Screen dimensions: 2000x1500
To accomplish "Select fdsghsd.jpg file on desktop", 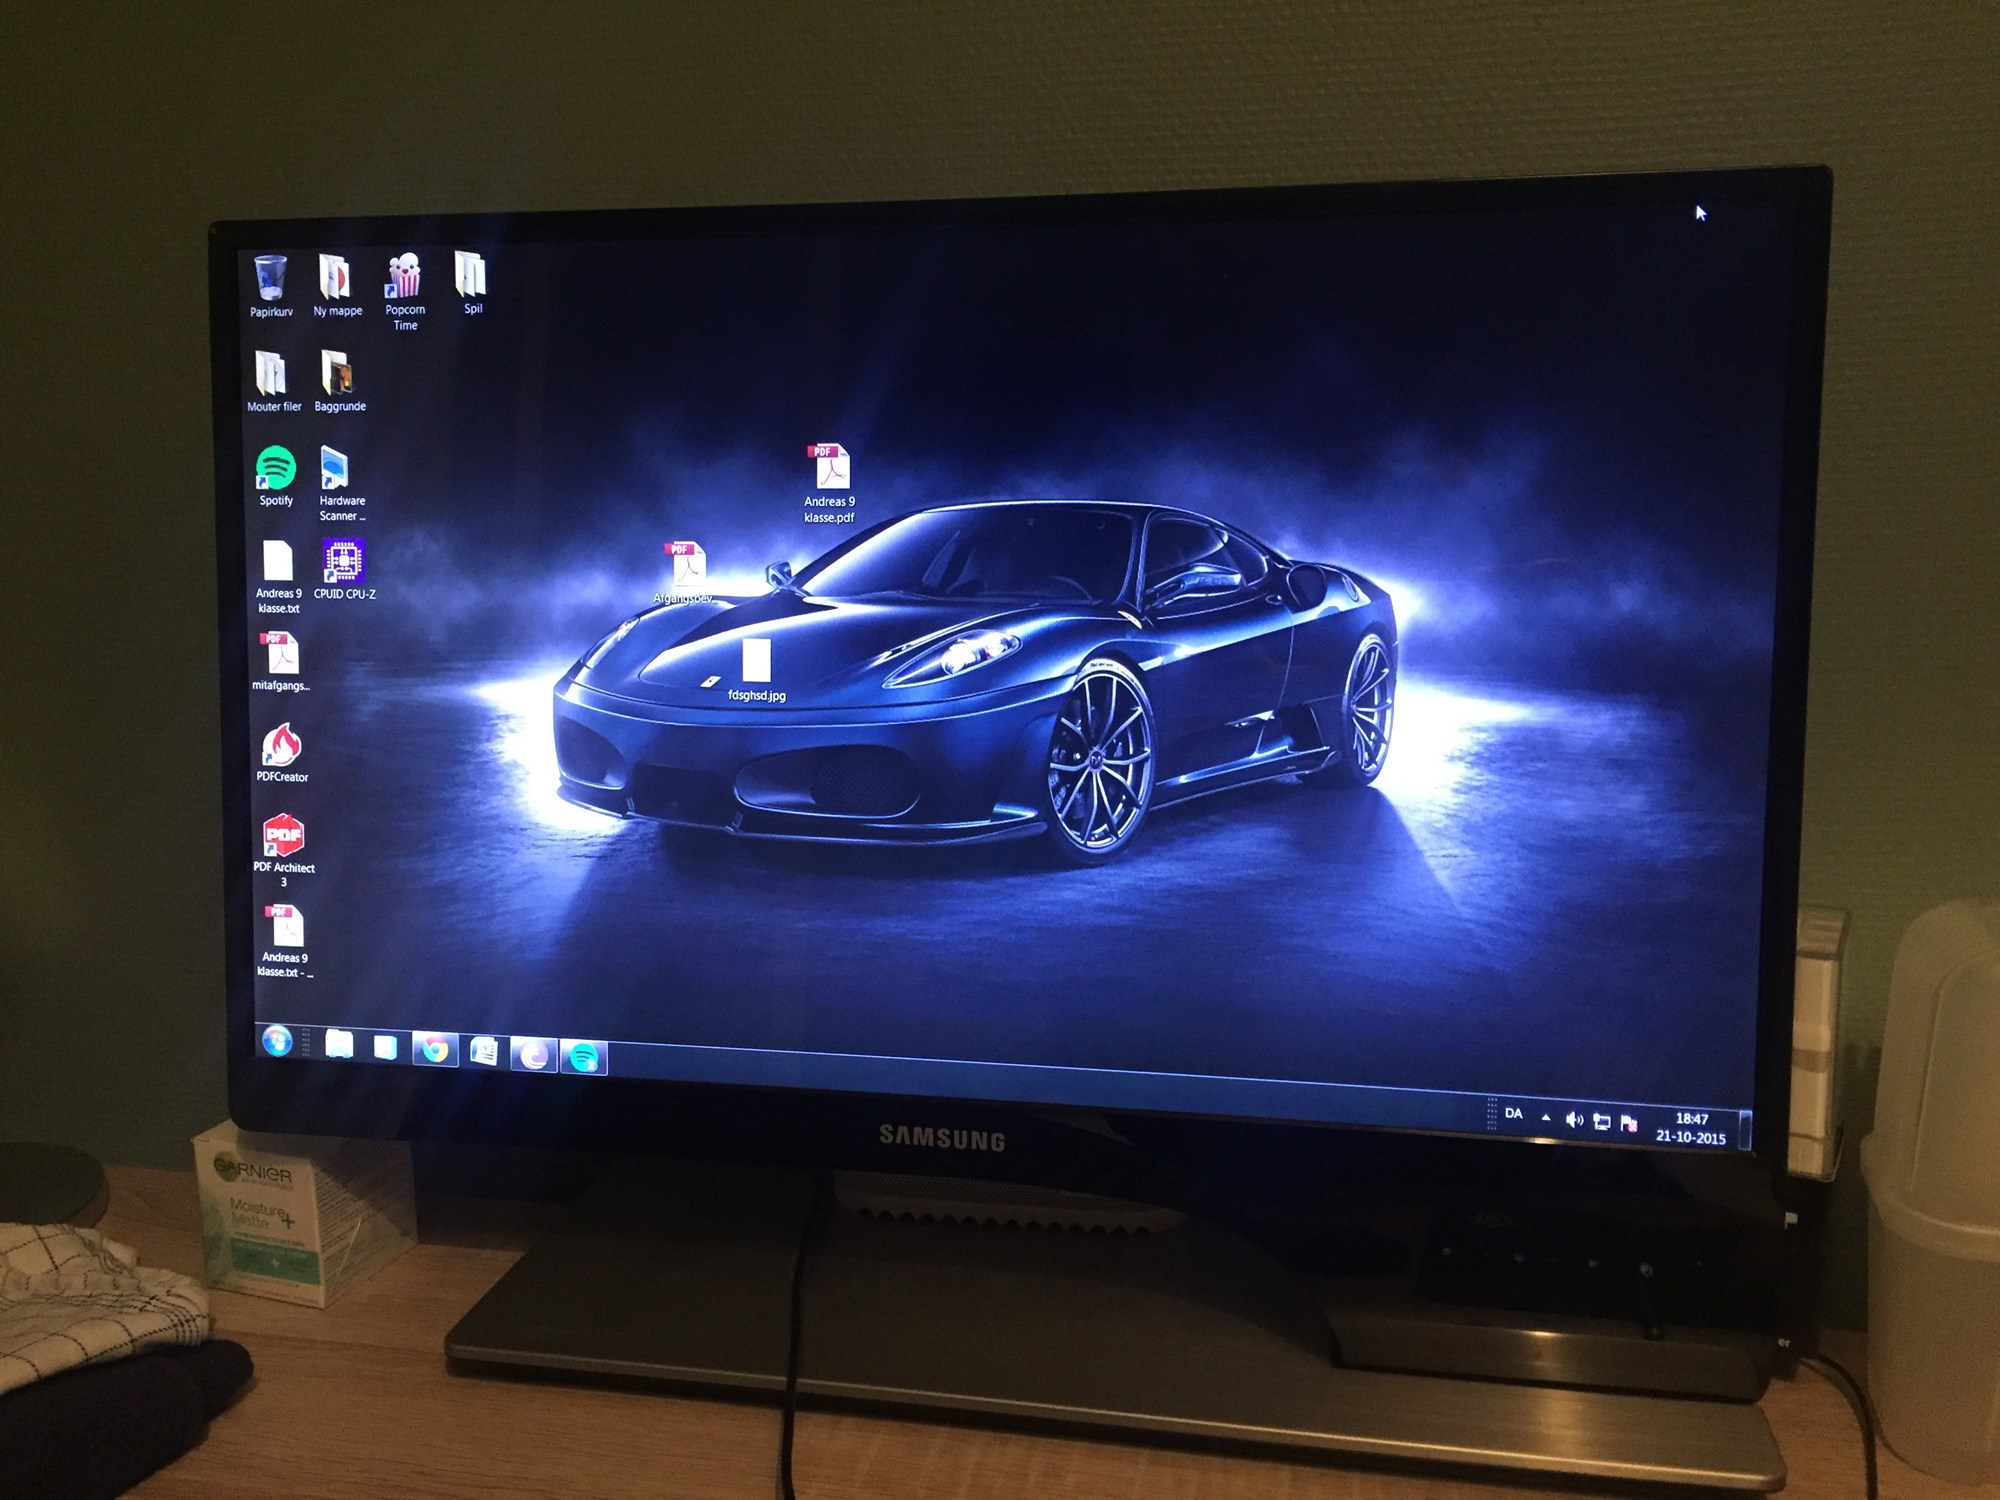I will [757, 662].
